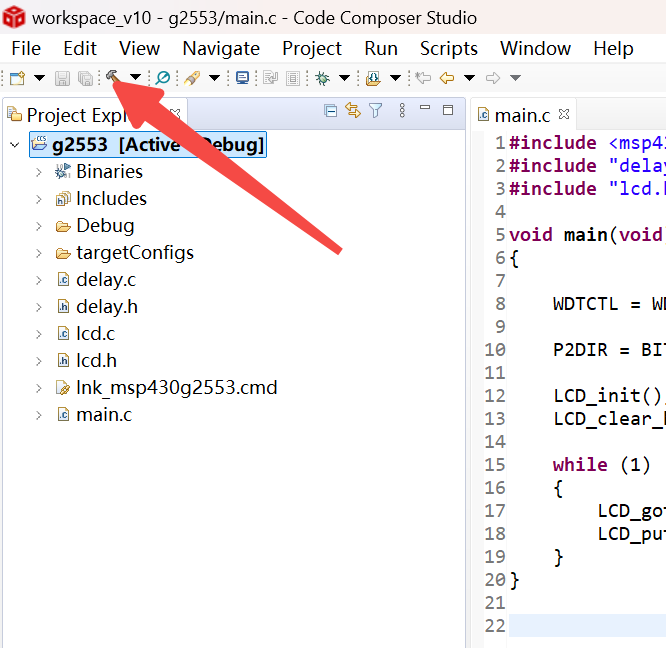This screenshot has width=666, height=648.
Task: Click 'void main(void' on line 5
Action: [x=586, y=235]
